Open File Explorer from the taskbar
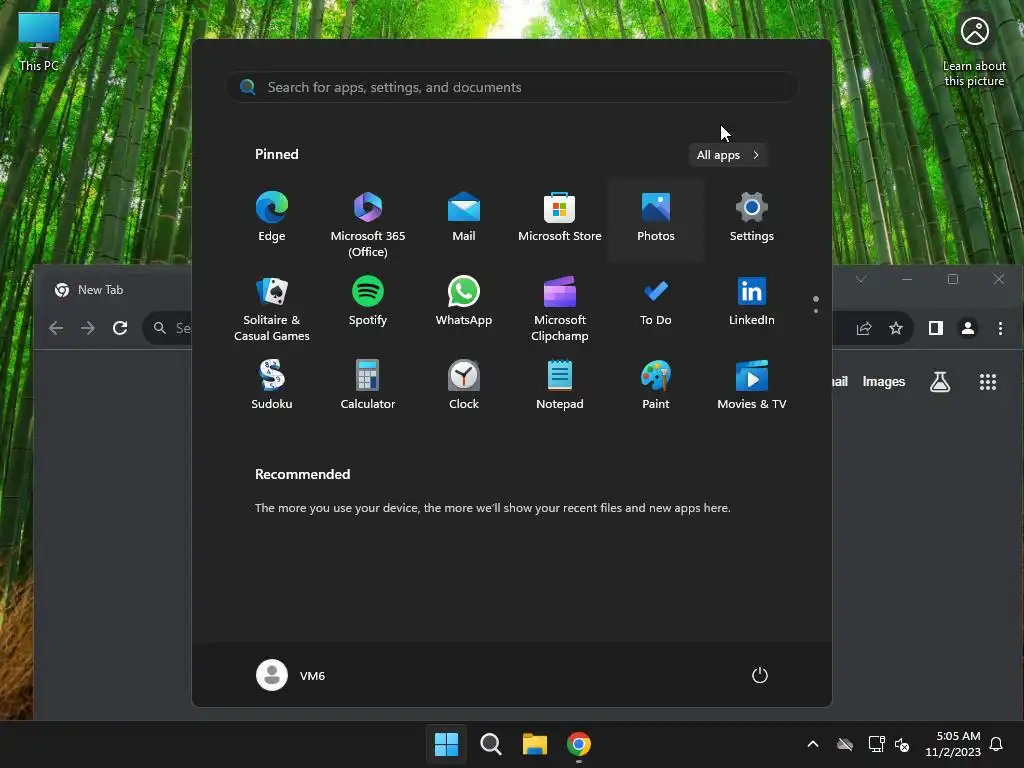 (534, 744)
